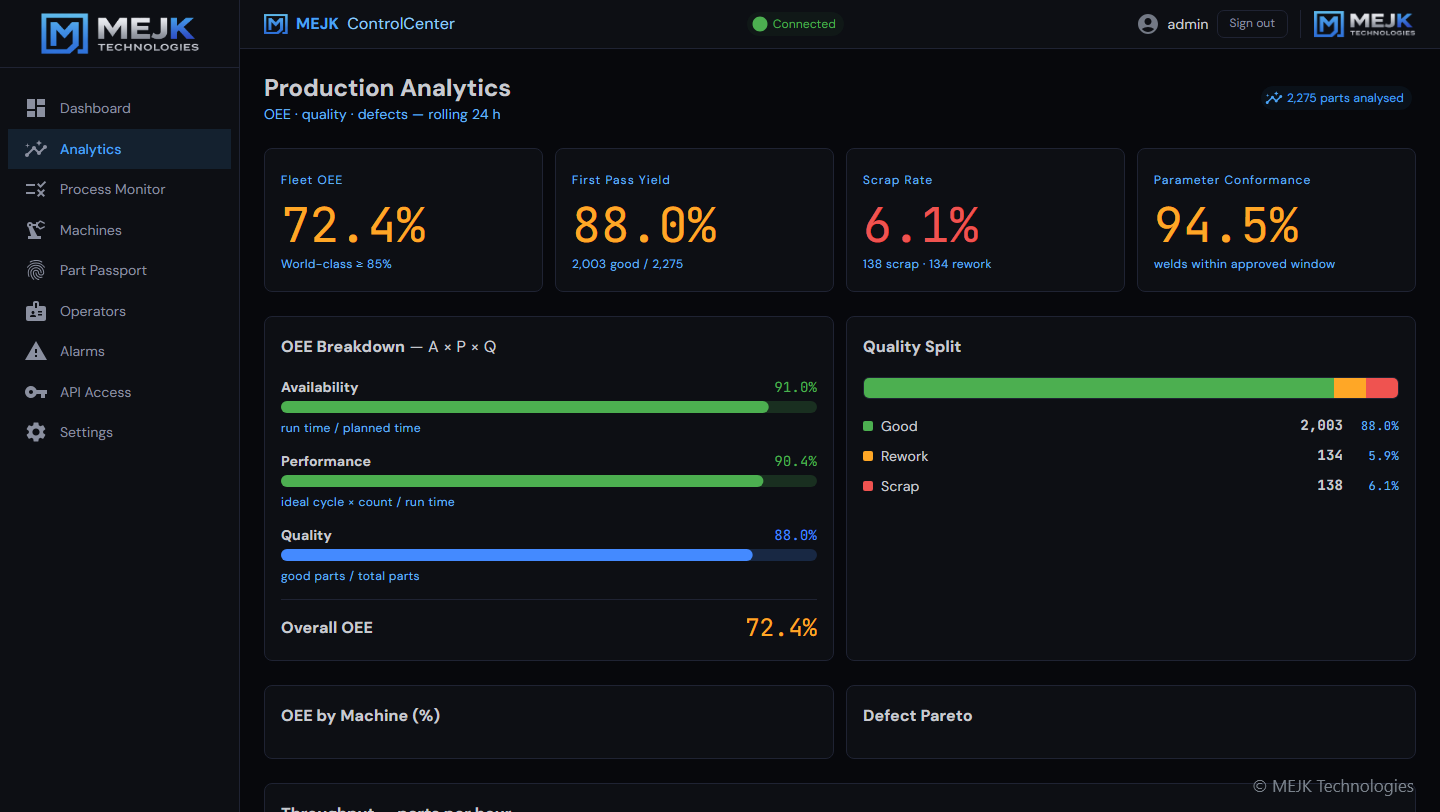Image resolution: width=1440 pixels, height=812 pixels.
Task: Click the Settings gear icon
Action: [x=36, y=432]
